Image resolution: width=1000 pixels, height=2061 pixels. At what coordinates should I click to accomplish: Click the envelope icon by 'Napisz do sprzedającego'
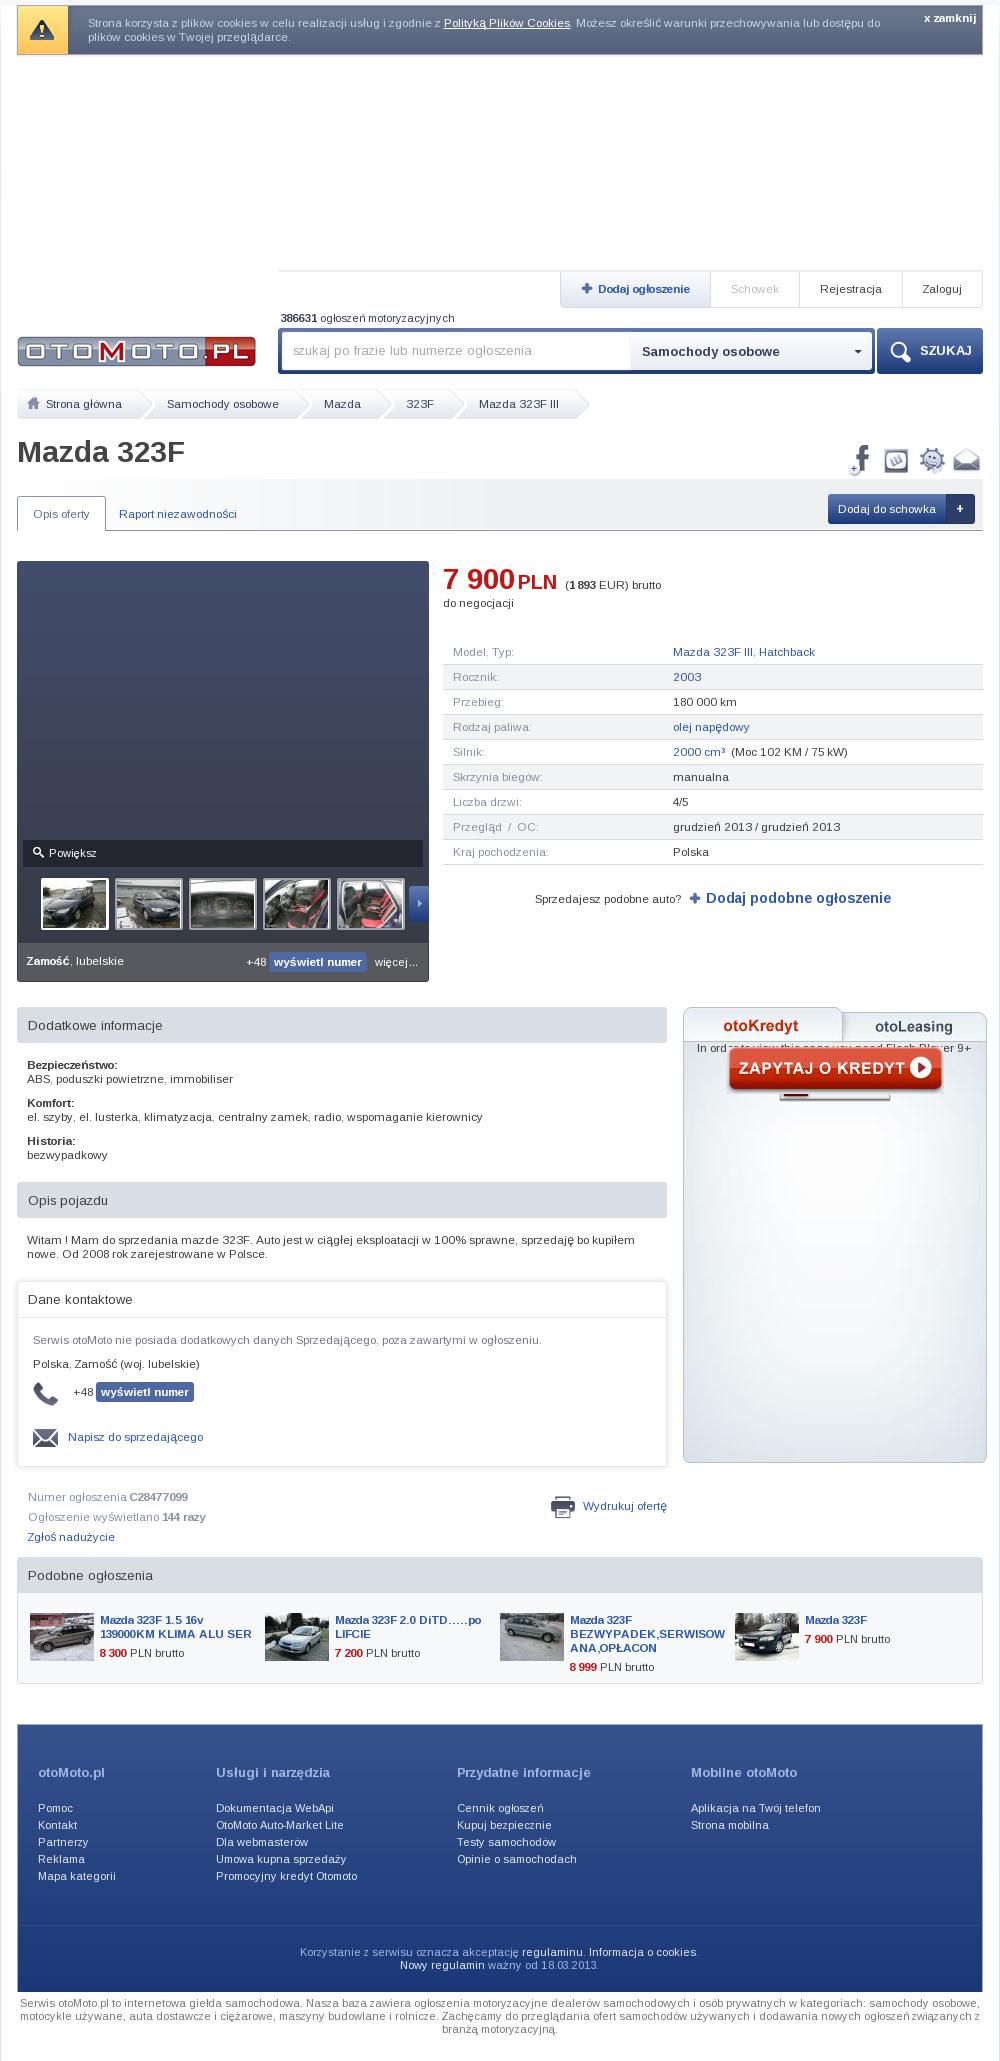(45, 1438)
